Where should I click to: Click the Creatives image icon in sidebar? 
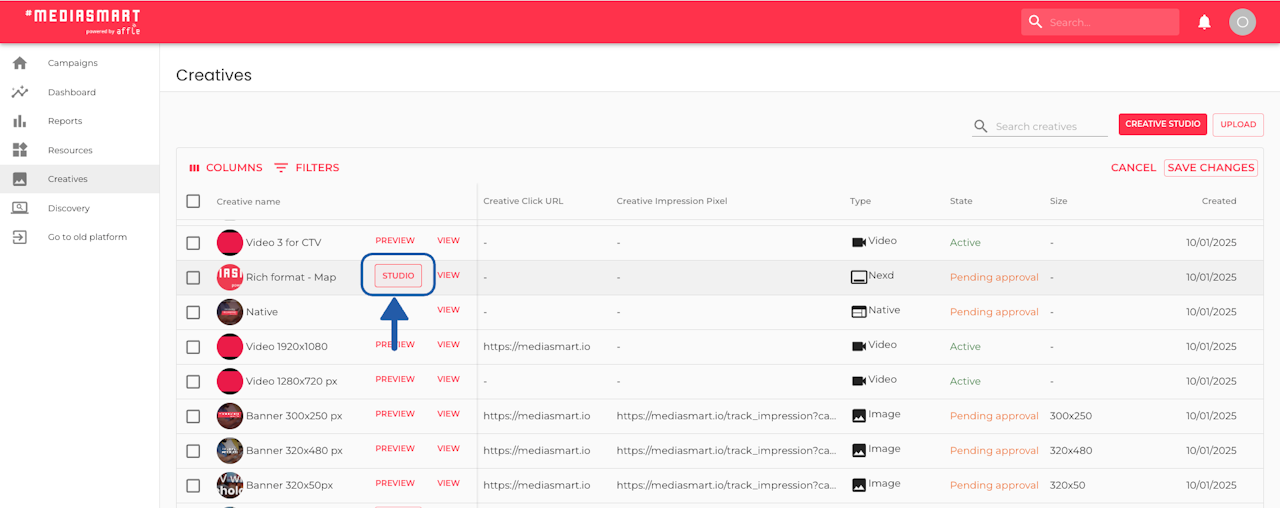pyautogui.click(x=20, y=179)
